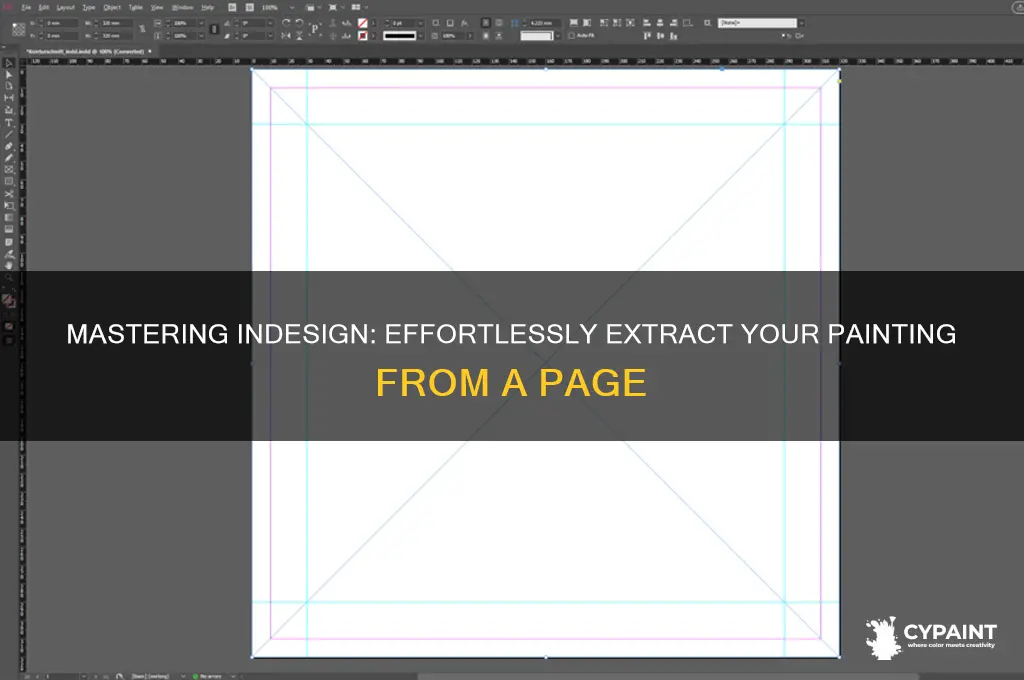
Task: Select the Selection tool arrow
Action: click(9, 63)
